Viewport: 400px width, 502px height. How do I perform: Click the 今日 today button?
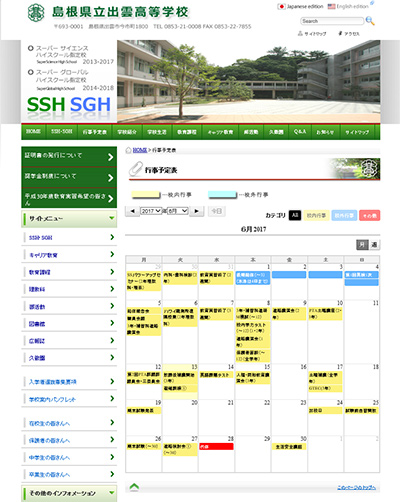pyautogui.click(x=217, y=211)
